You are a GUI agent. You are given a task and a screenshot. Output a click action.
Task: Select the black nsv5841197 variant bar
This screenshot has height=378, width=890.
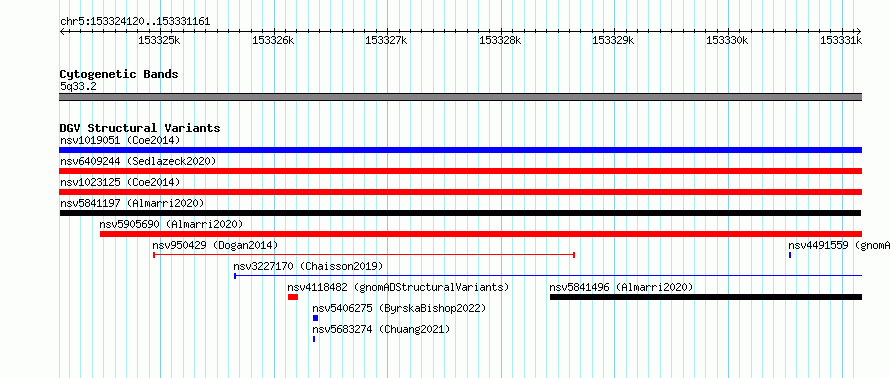click(x=460, y=213)
